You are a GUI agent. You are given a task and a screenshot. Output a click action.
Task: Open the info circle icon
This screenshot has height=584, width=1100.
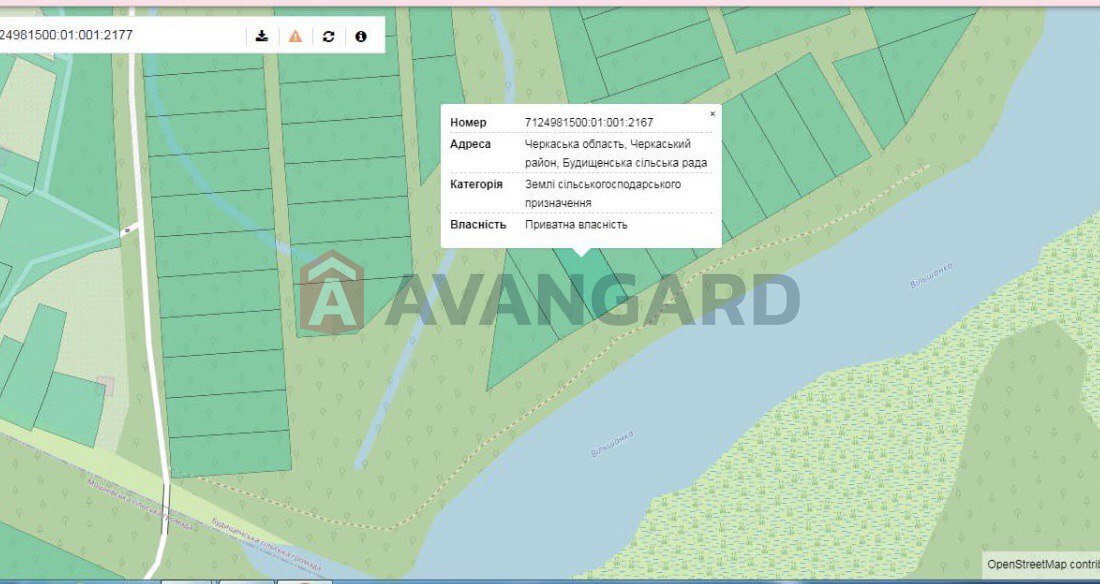click(361, 36)
